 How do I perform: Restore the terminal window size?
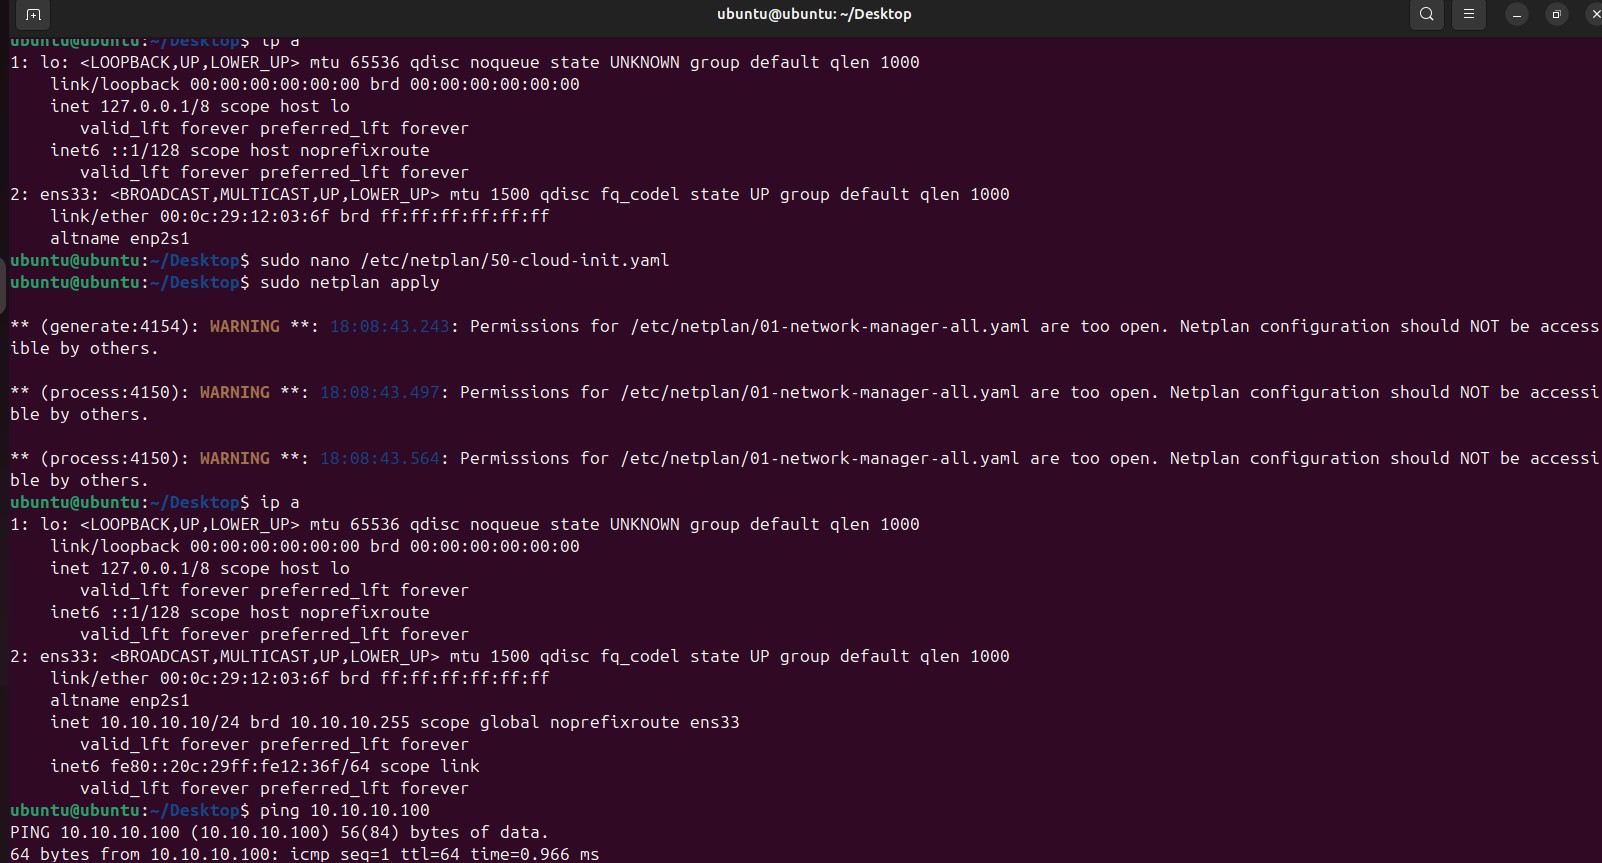tap(1556, 14)
